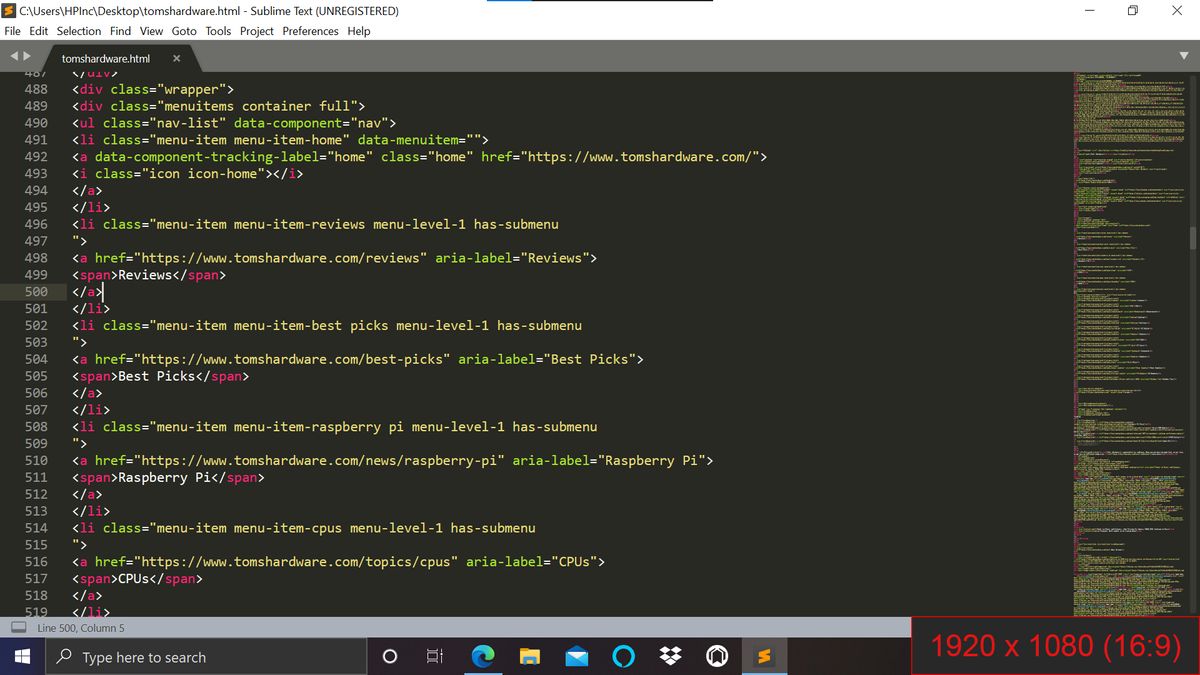Click the vertical scrollbar thumb
Image resolution: width=1200 pixels, height=675 pixels.
click(x=1192, y=236)
